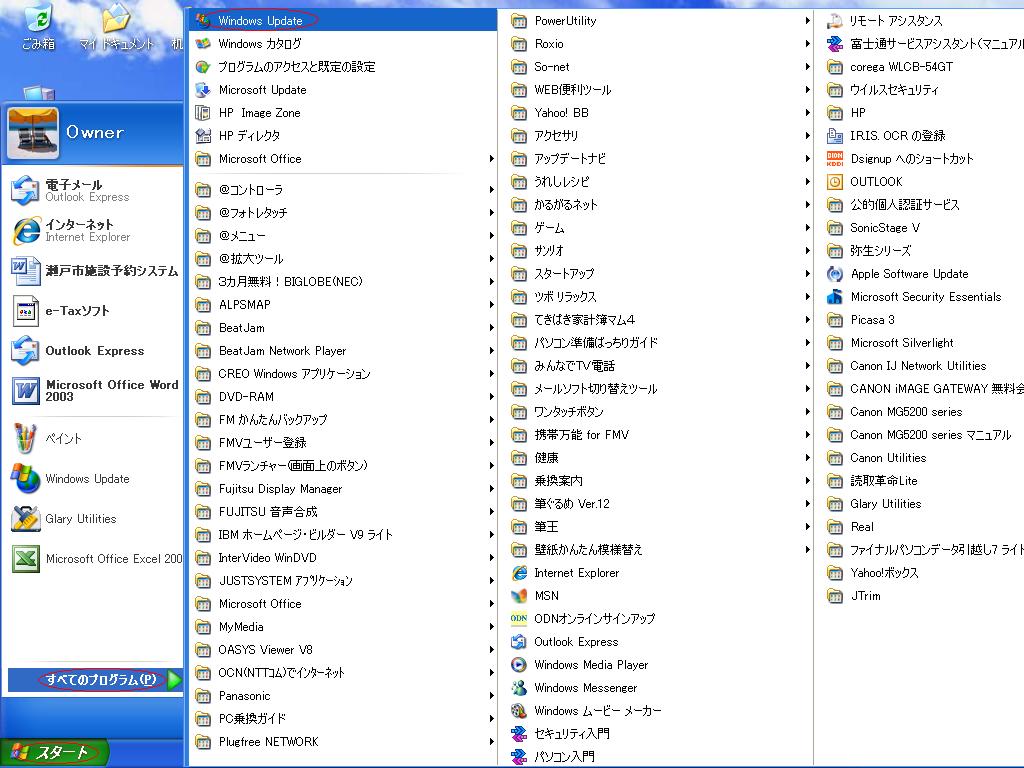Click the スタート (Start) button
The width and height of the screenshot is (1024, 768).
point(54,753)
